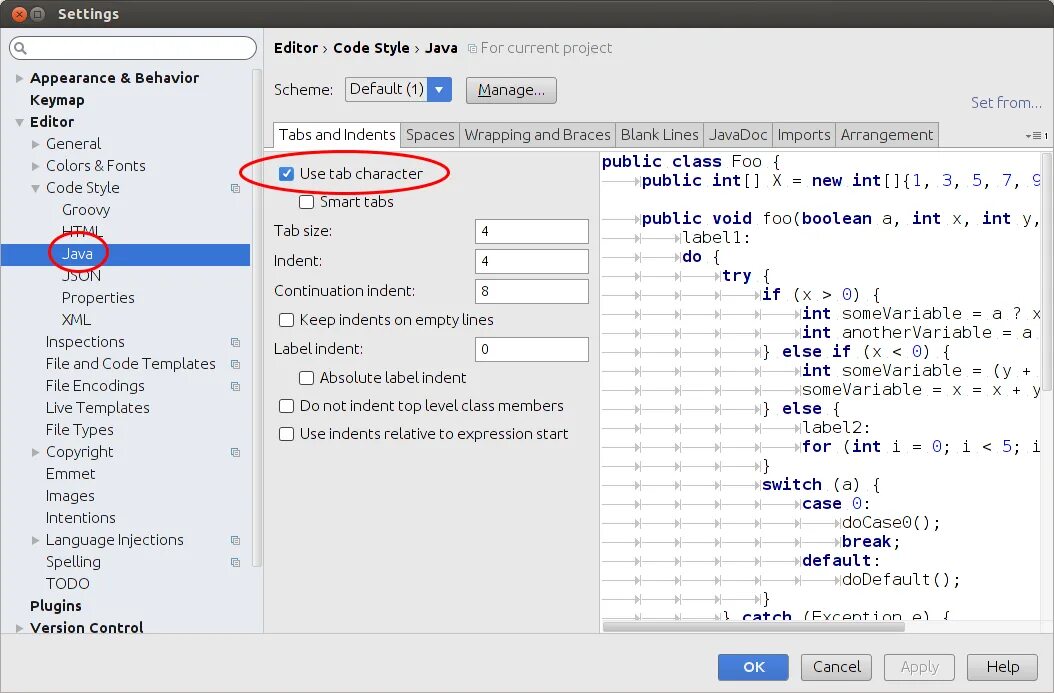Open Intentions settings
This screenshot has height=693, width=1054.
pos(81,518)
